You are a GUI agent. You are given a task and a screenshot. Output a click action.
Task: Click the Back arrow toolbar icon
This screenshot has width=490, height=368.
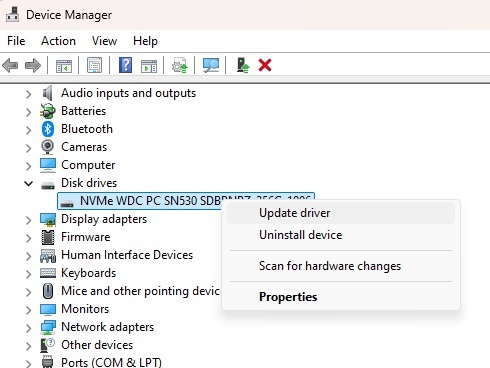coord(10,65)
